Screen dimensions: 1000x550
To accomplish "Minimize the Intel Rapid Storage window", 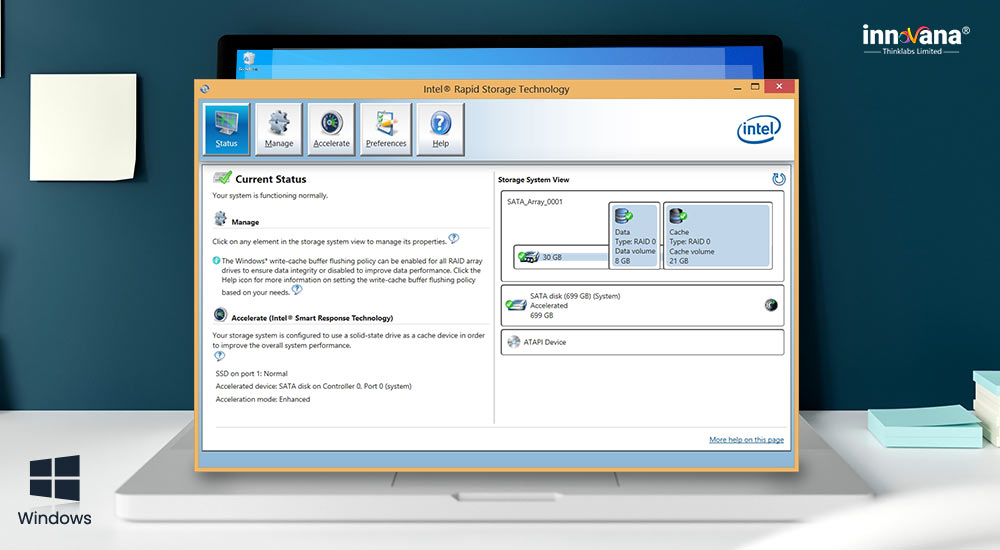I will point(737,88).
